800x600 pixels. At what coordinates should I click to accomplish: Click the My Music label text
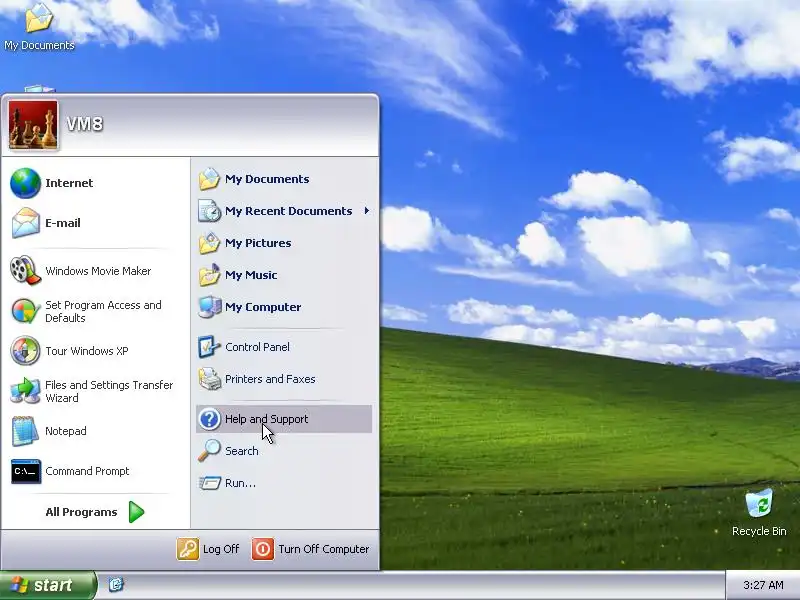click(x=251, y=275)
